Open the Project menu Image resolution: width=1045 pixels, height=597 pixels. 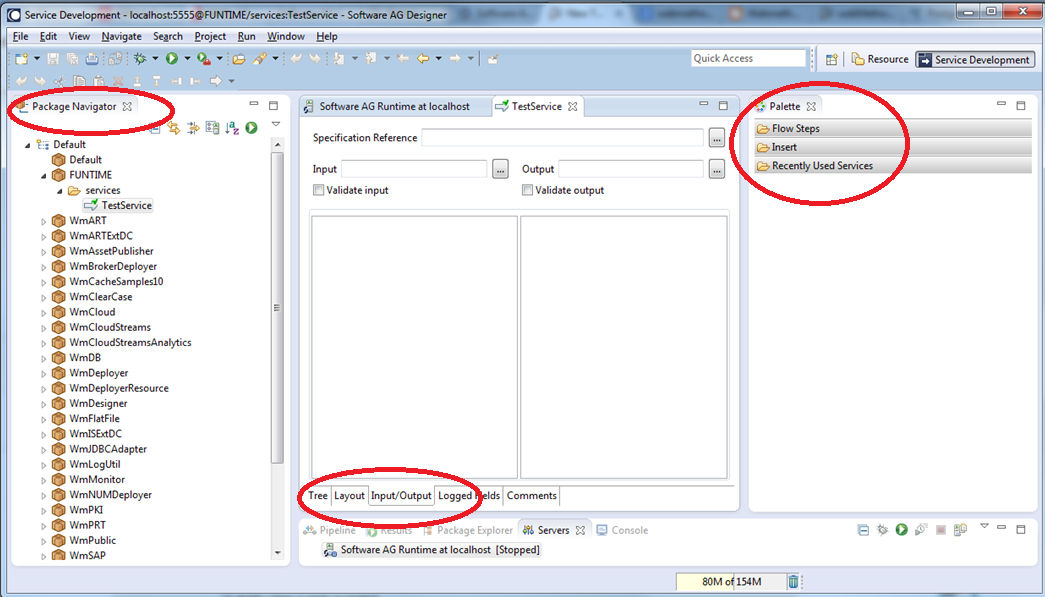(210, 37)
